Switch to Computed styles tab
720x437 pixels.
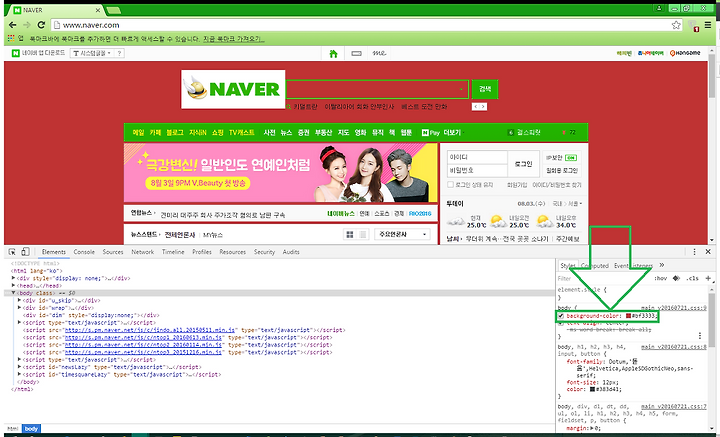click(595, 266)
